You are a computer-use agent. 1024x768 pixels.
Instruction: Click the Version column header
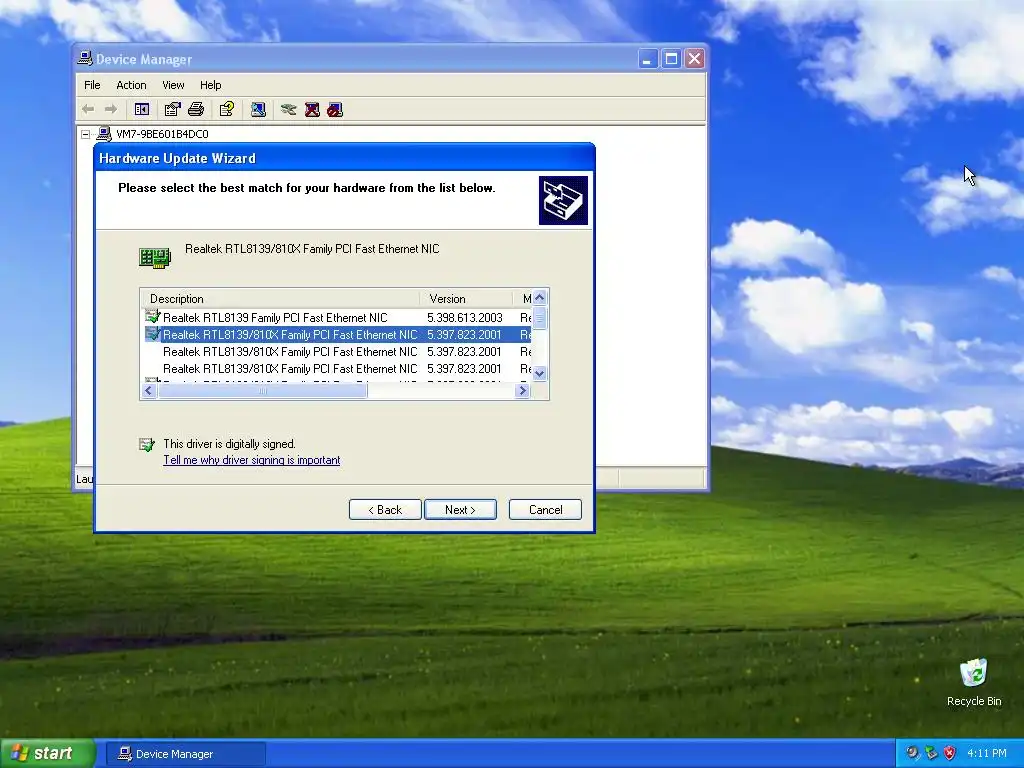click(x=466, y=298)
